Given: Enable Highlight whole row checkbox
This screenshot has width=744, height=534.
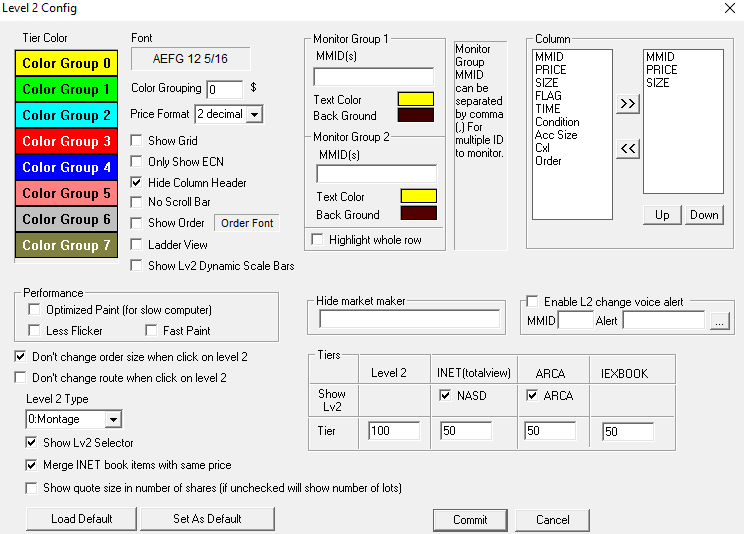Looking at the screenshot, I should click(318, 240).
